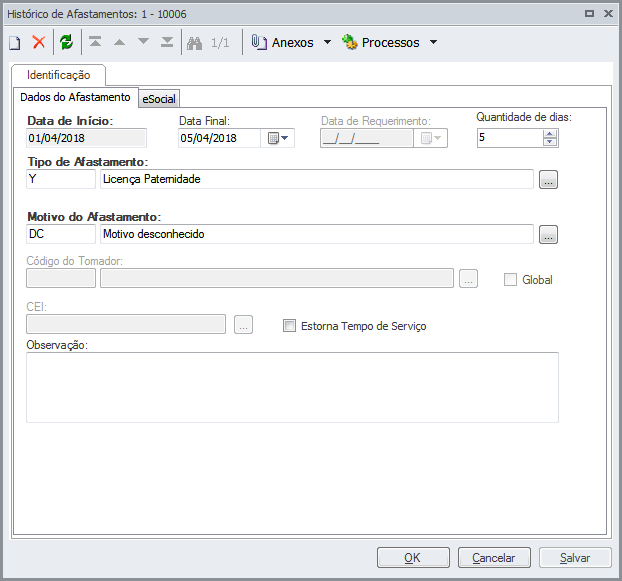622x581 pixels.
Task: Click the Tipo de Afastamento code field Y
Action: tap(61, 179)
